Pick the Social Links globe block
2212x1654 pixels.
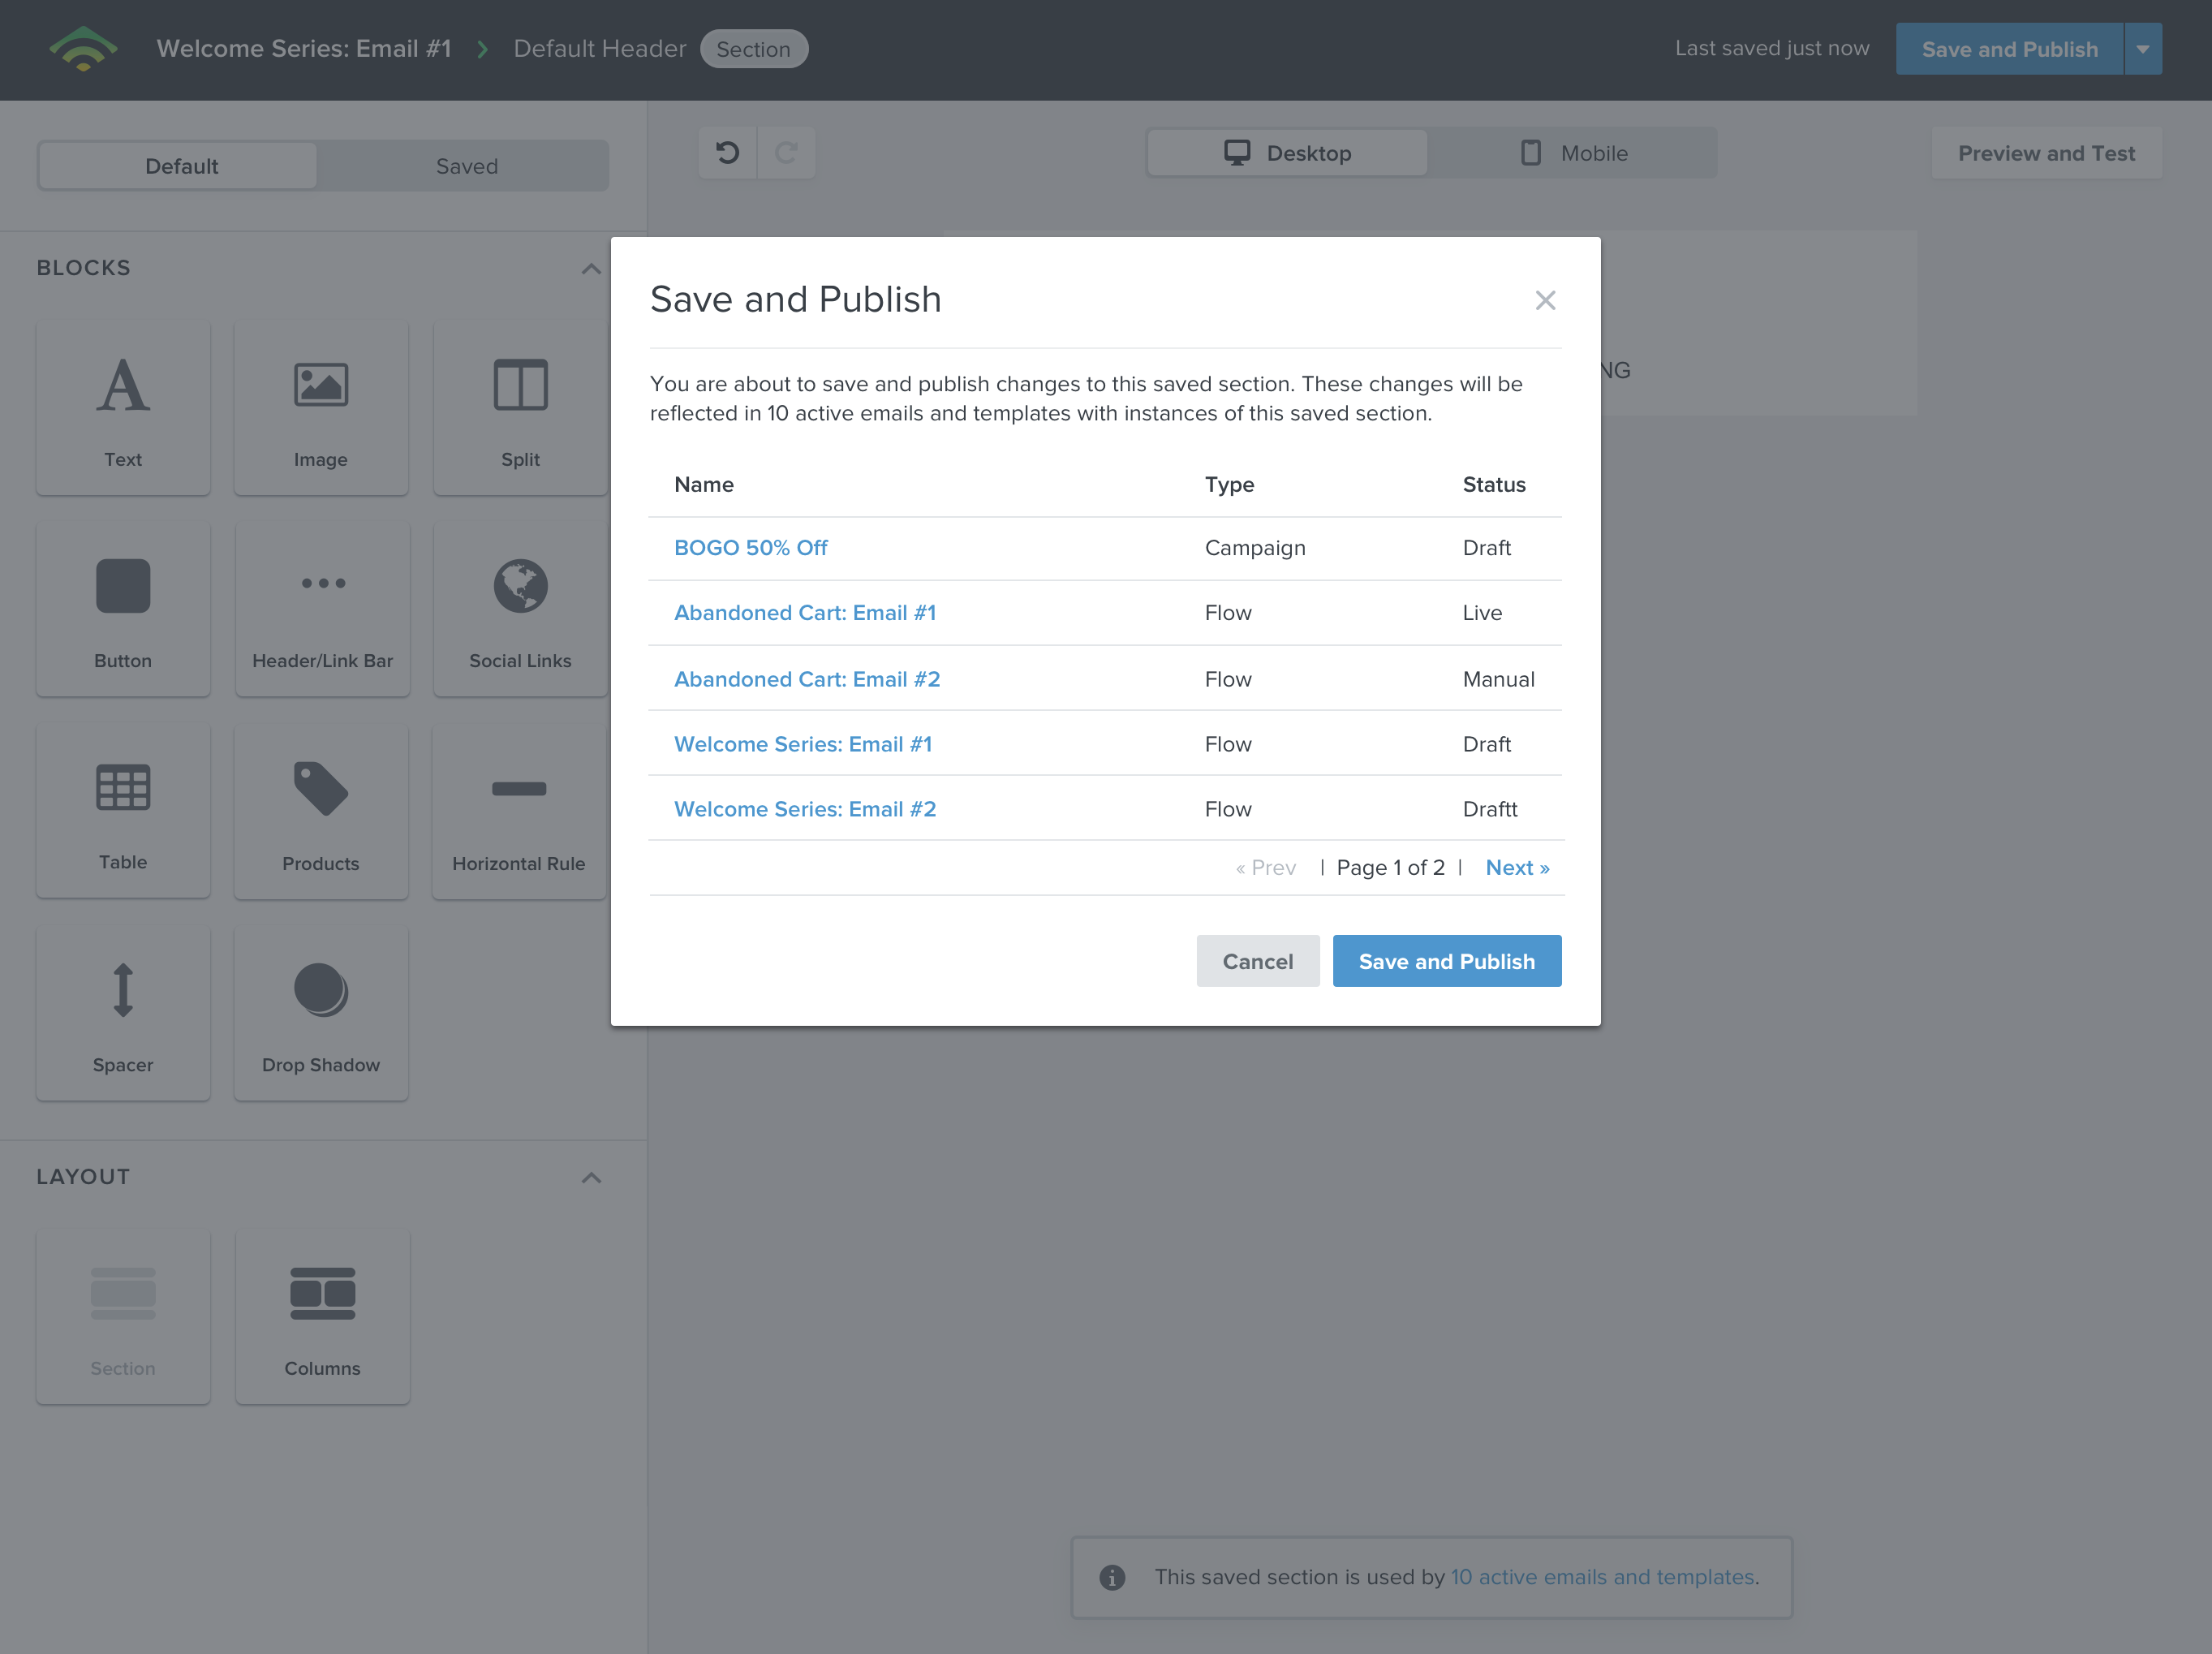pyautogui.click(x=520, y=608)
